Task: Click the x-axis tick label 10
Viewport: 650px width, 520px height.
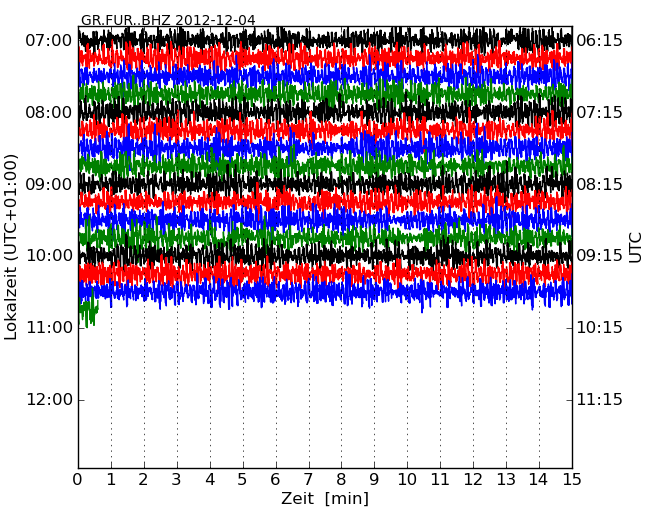Action: coord(407,480)
